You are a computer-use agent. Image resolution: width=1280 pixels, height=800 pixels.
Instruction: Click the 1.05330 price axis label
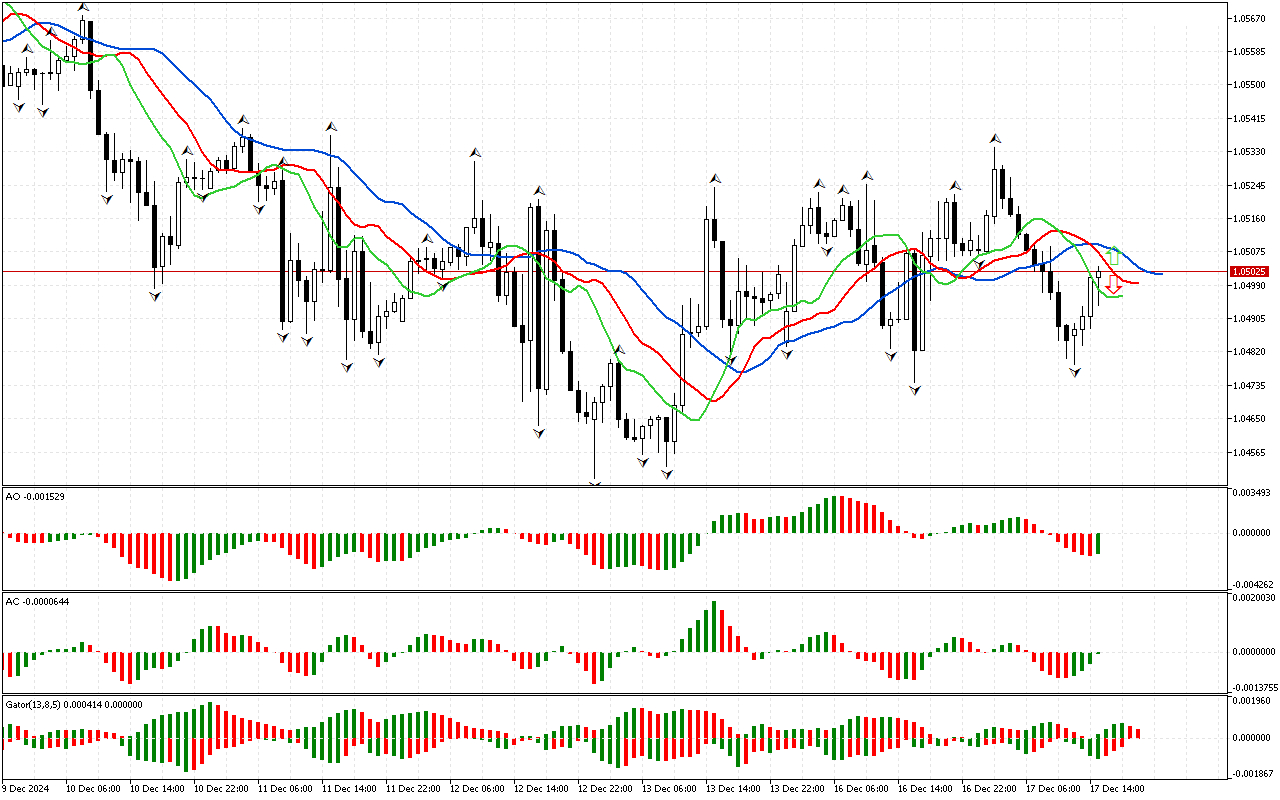point(1249,152)
